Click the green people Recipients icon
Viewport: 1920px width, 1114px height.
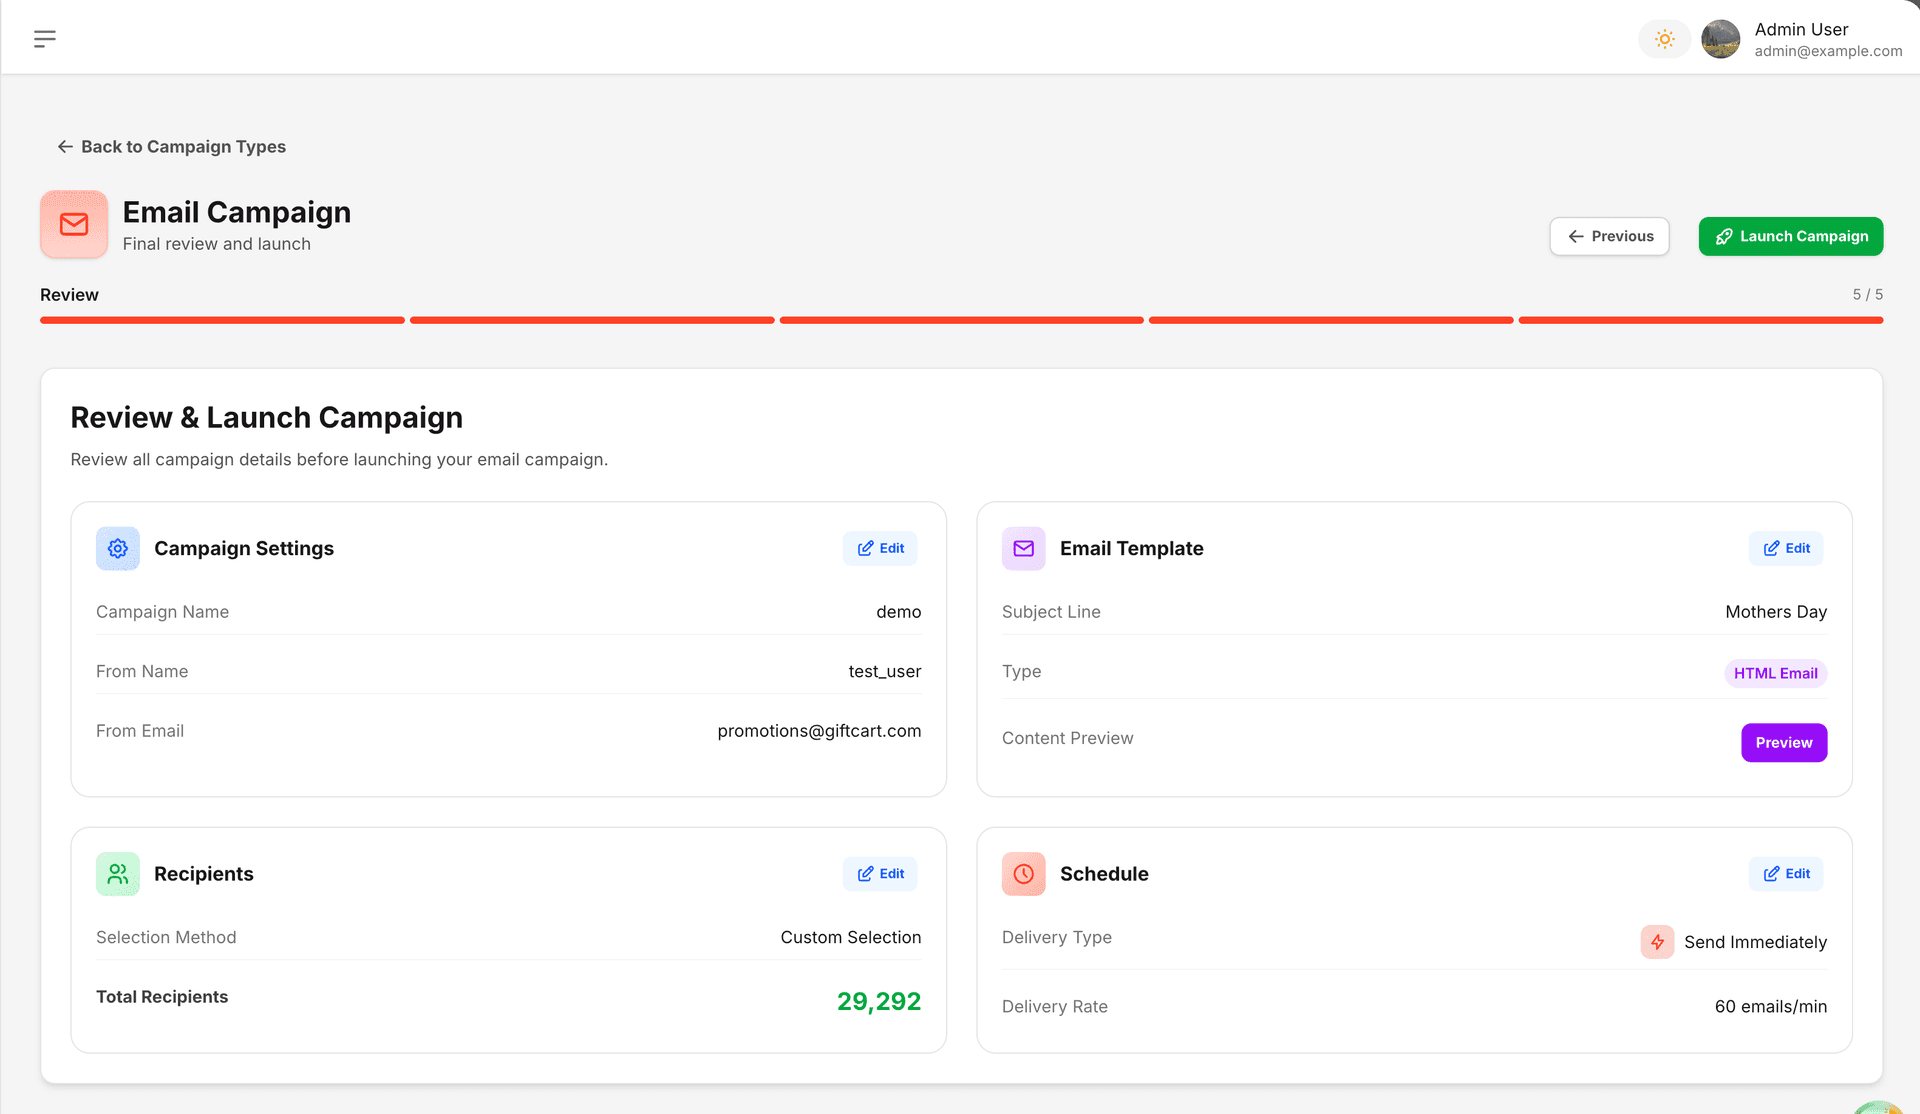118,874
